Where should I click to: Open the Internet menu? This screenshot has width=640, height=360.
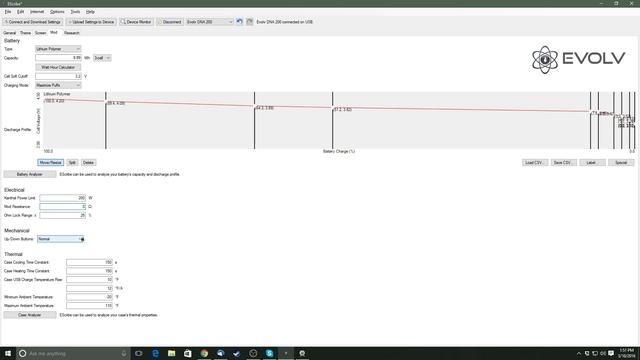pyautogui.click(x=37, y=12)
